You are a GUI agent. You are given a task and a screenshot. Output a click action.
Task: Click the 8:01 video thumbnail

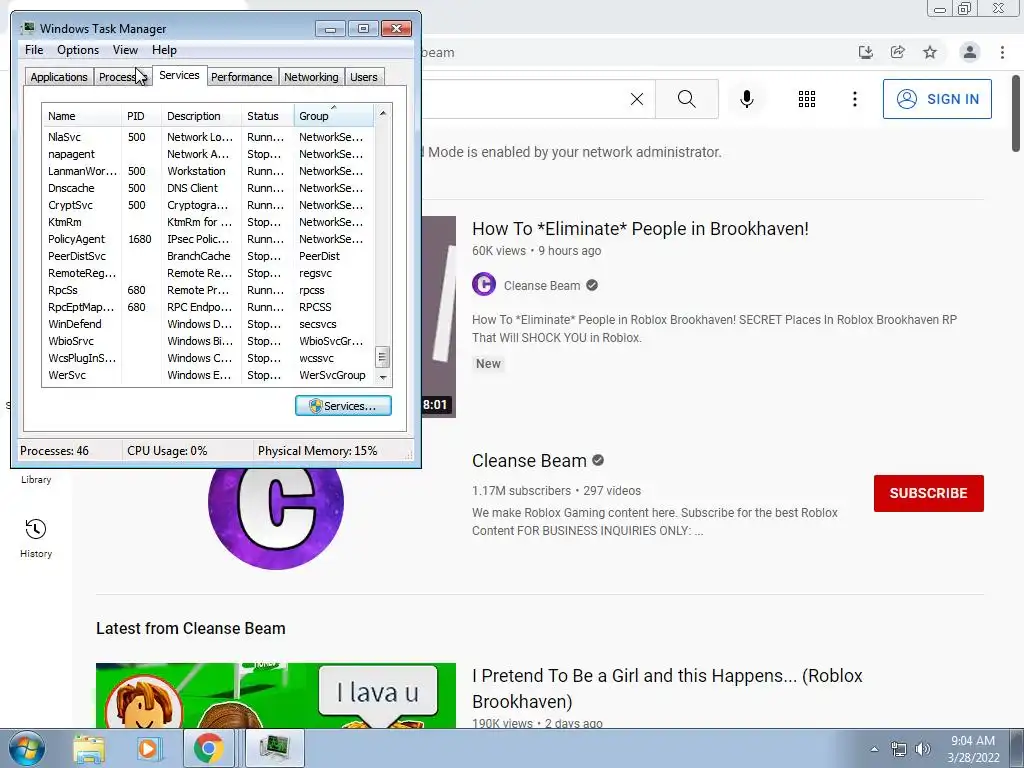[x=438, y=317]
